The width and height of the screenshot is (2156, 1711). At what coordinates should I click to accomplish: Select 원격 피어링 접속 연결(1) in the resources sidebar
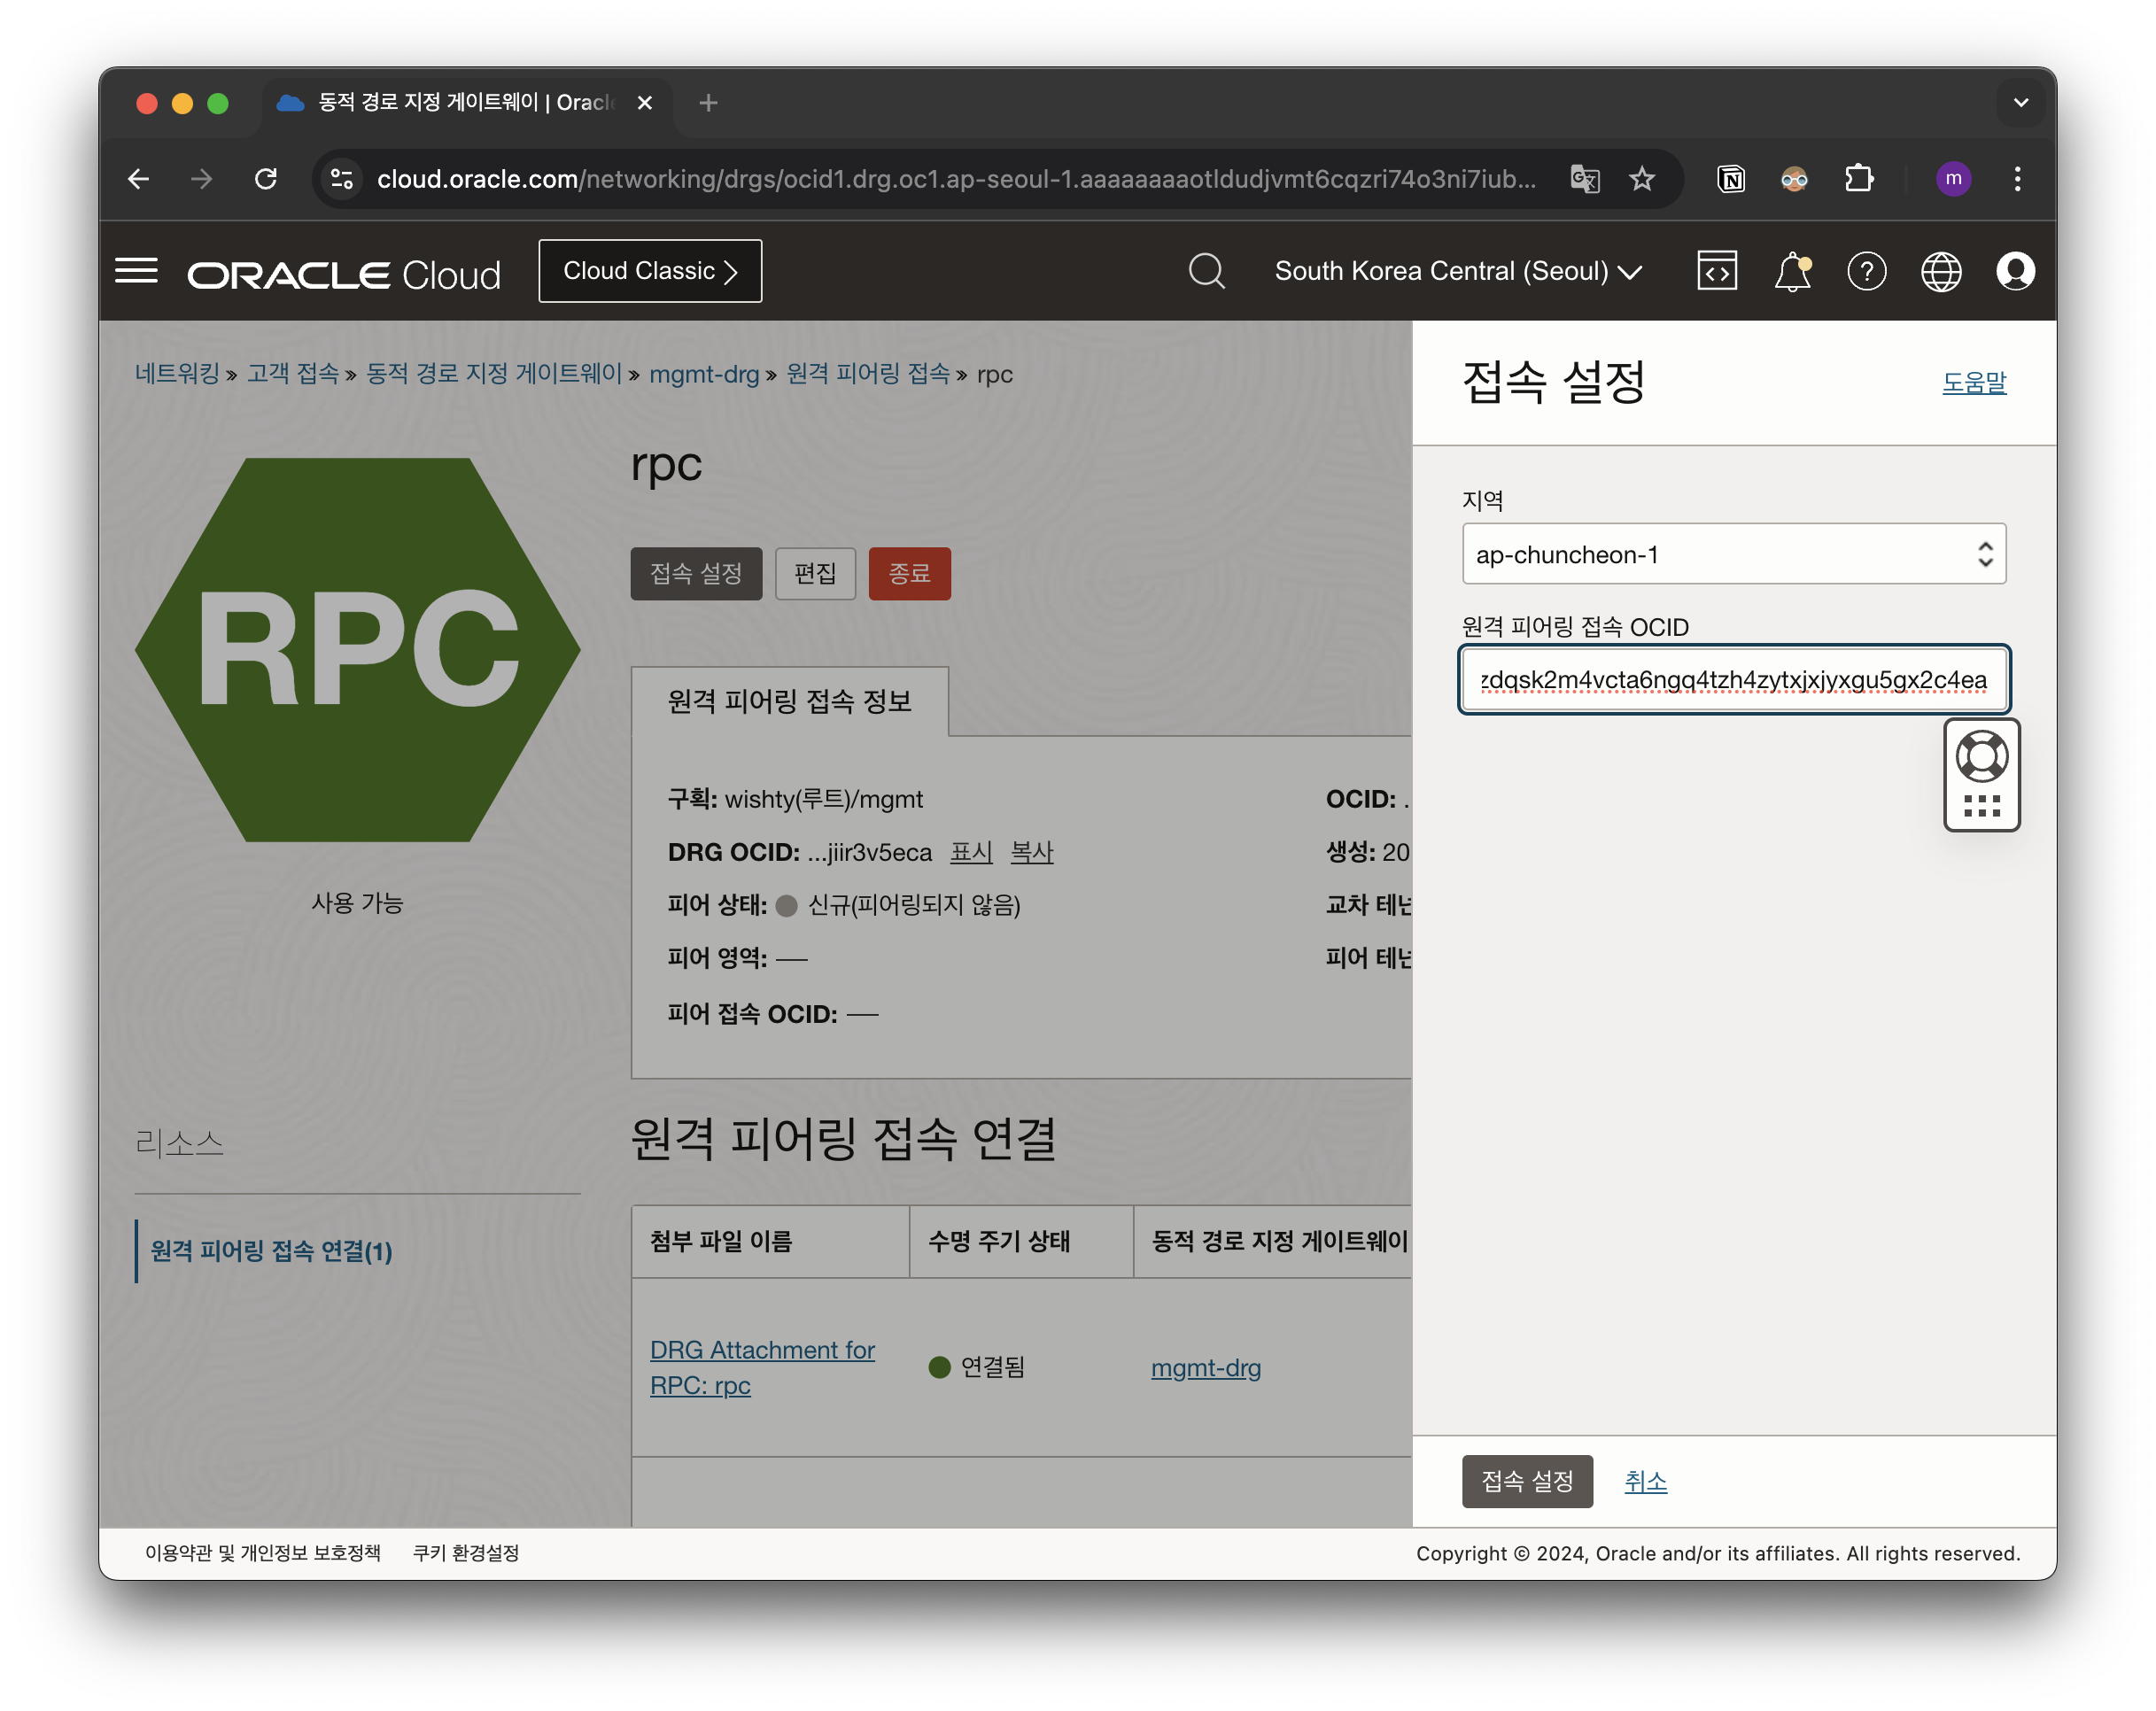271,1251
